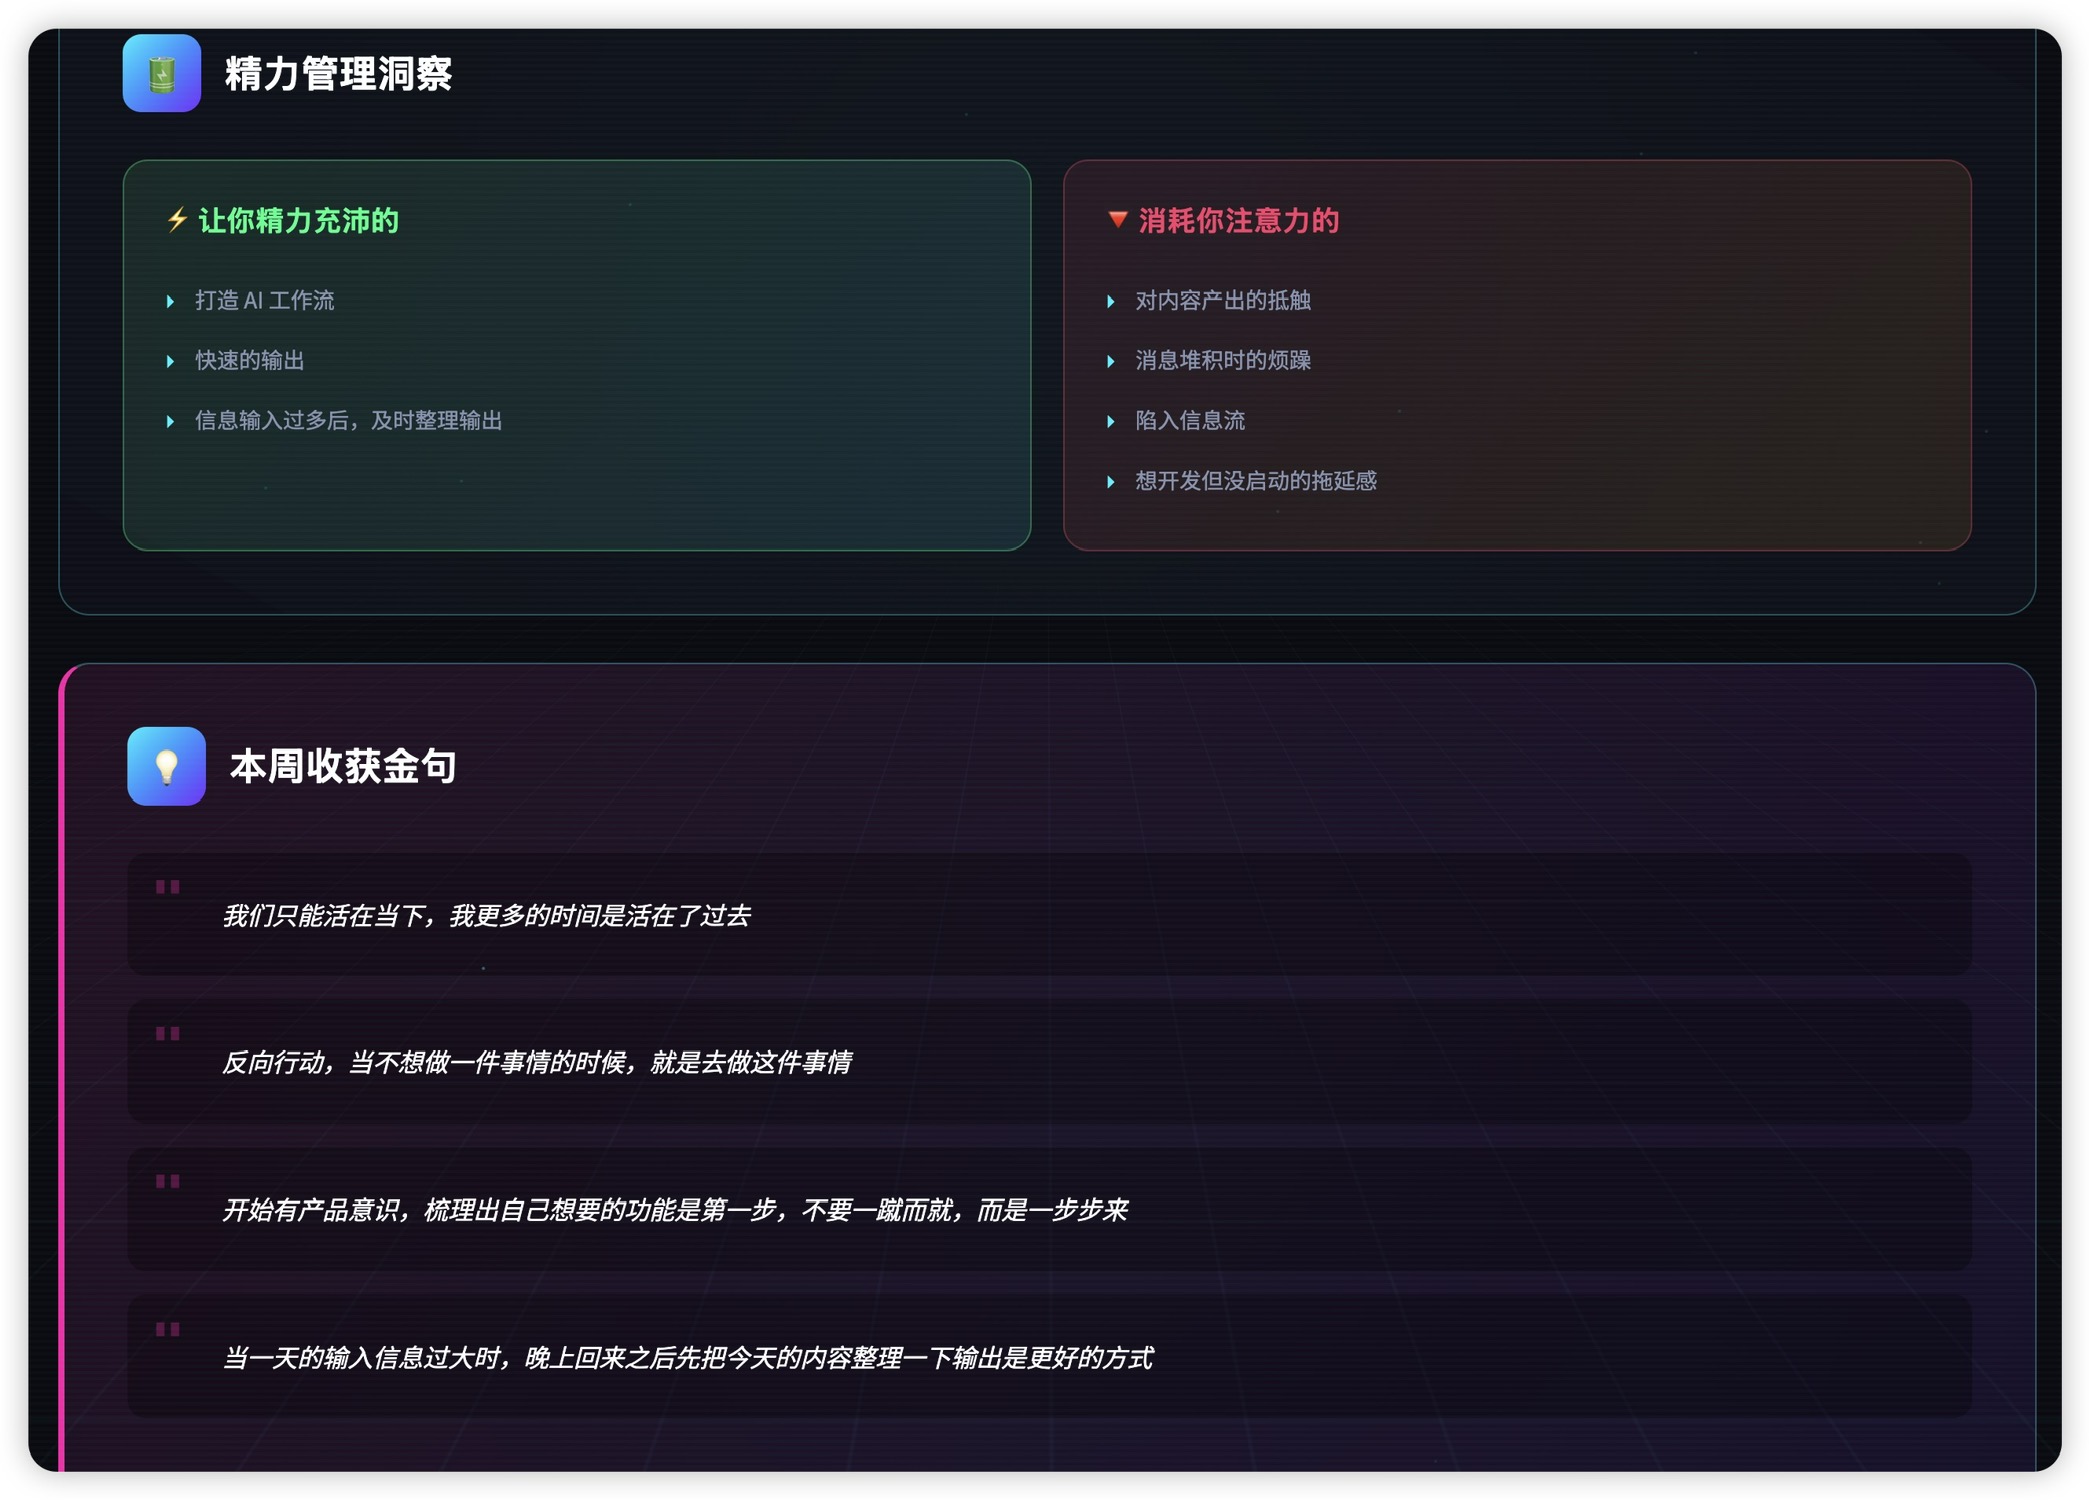Viewport: 2089px width, 1500px height.
Task: Click the red down-triangle icon before 消耗你注意力的
Action: point(1117,220)
